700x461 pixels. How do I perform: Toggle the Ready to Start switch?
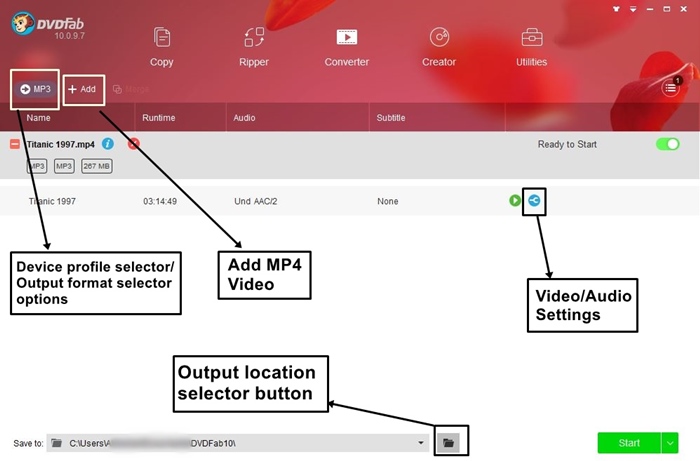coord(668,144)
